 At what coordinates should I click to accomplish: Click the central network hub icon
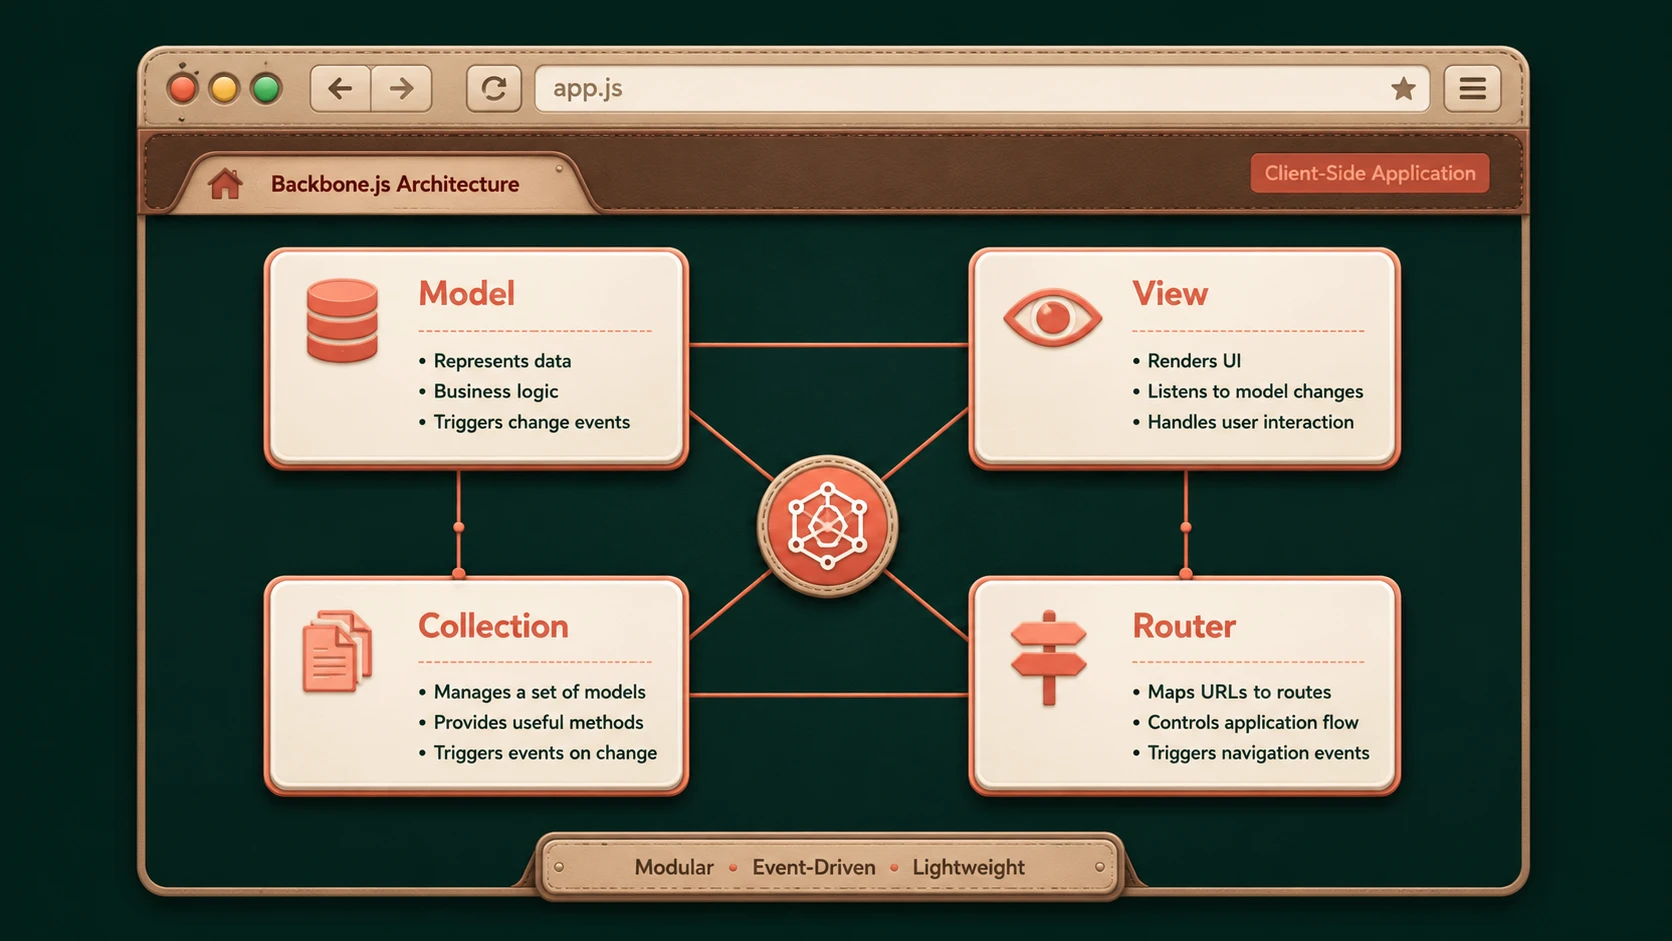click(827, 526)
